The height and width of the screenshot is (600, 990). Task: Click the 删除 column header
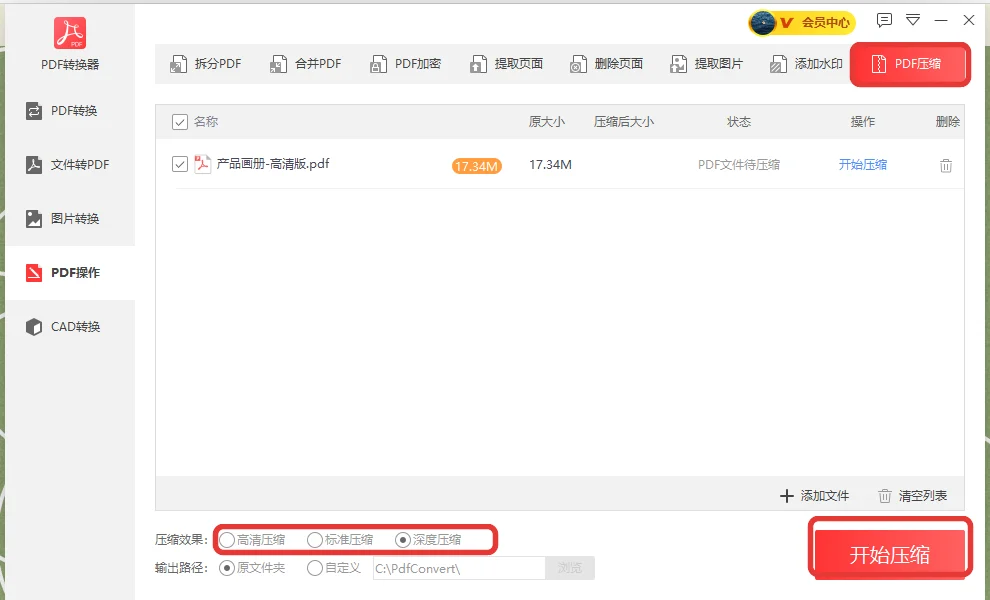point(948,122)
